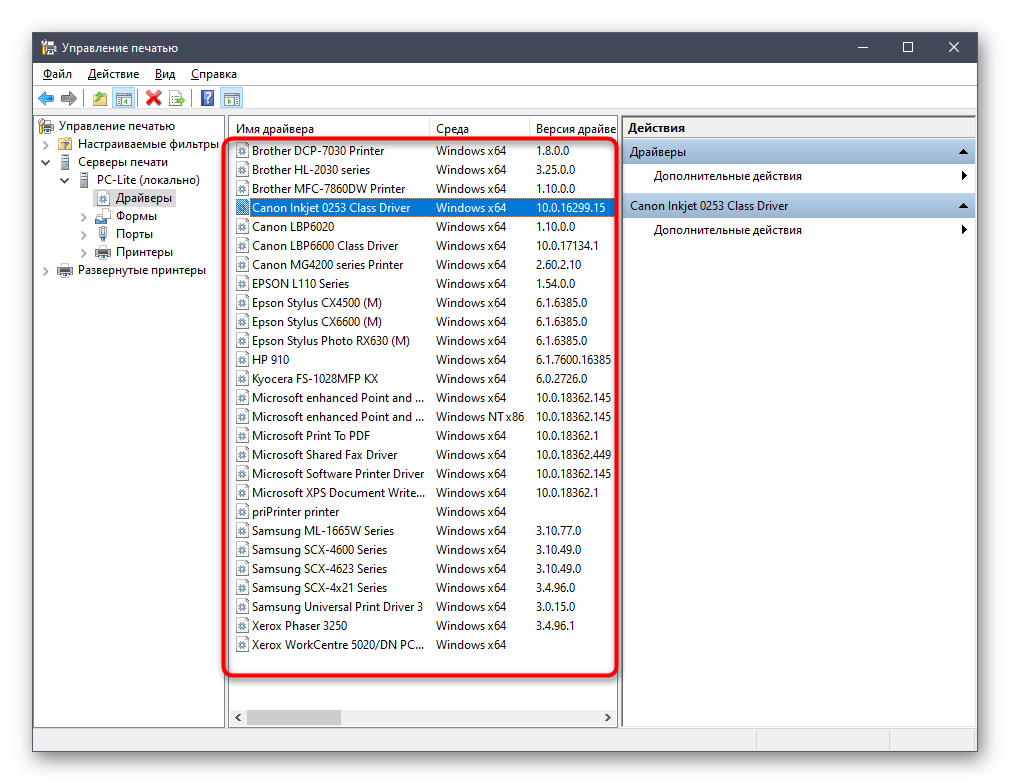
Task: Select Порты in the tree
Action: [133, 234]
